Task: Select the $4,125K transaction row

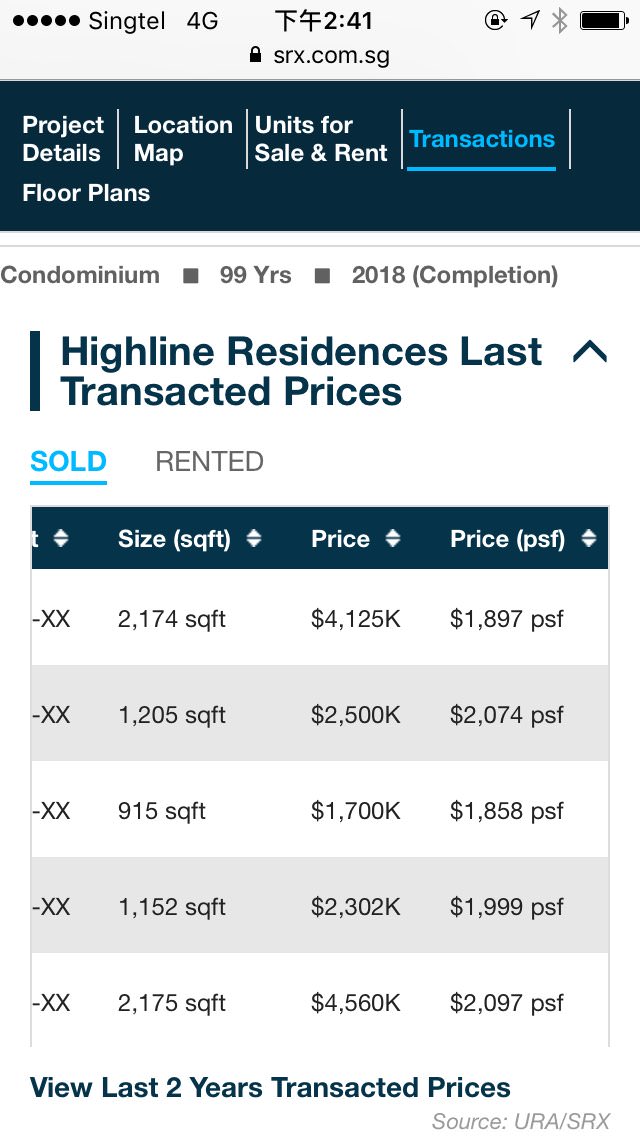Action: pos(320,619)
